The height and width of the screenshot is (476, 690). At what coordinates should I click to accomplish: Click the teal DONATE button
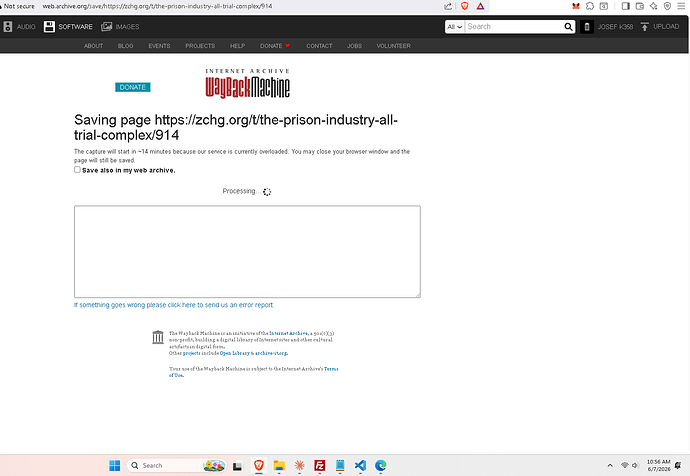132,87
